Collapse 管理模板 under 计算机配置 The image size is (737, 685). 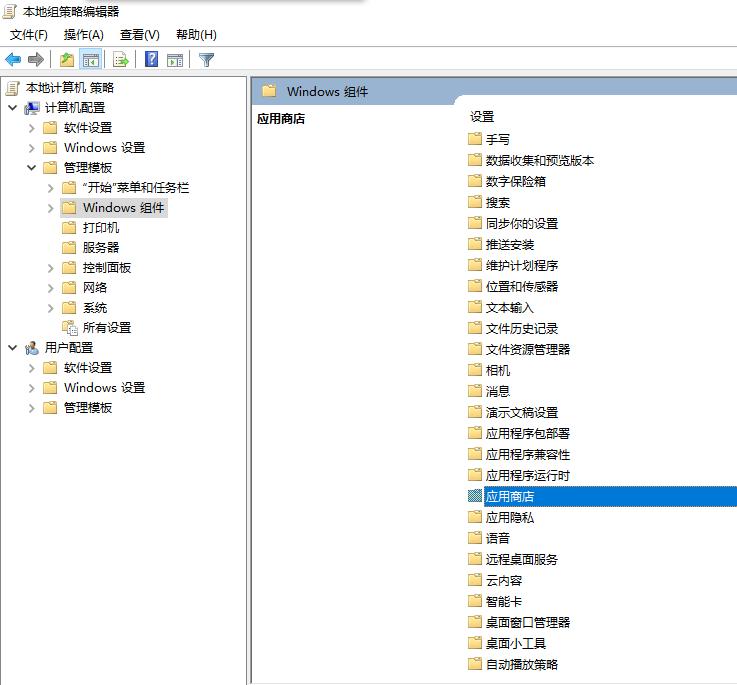pyautogui.click(x=32, y=167)
